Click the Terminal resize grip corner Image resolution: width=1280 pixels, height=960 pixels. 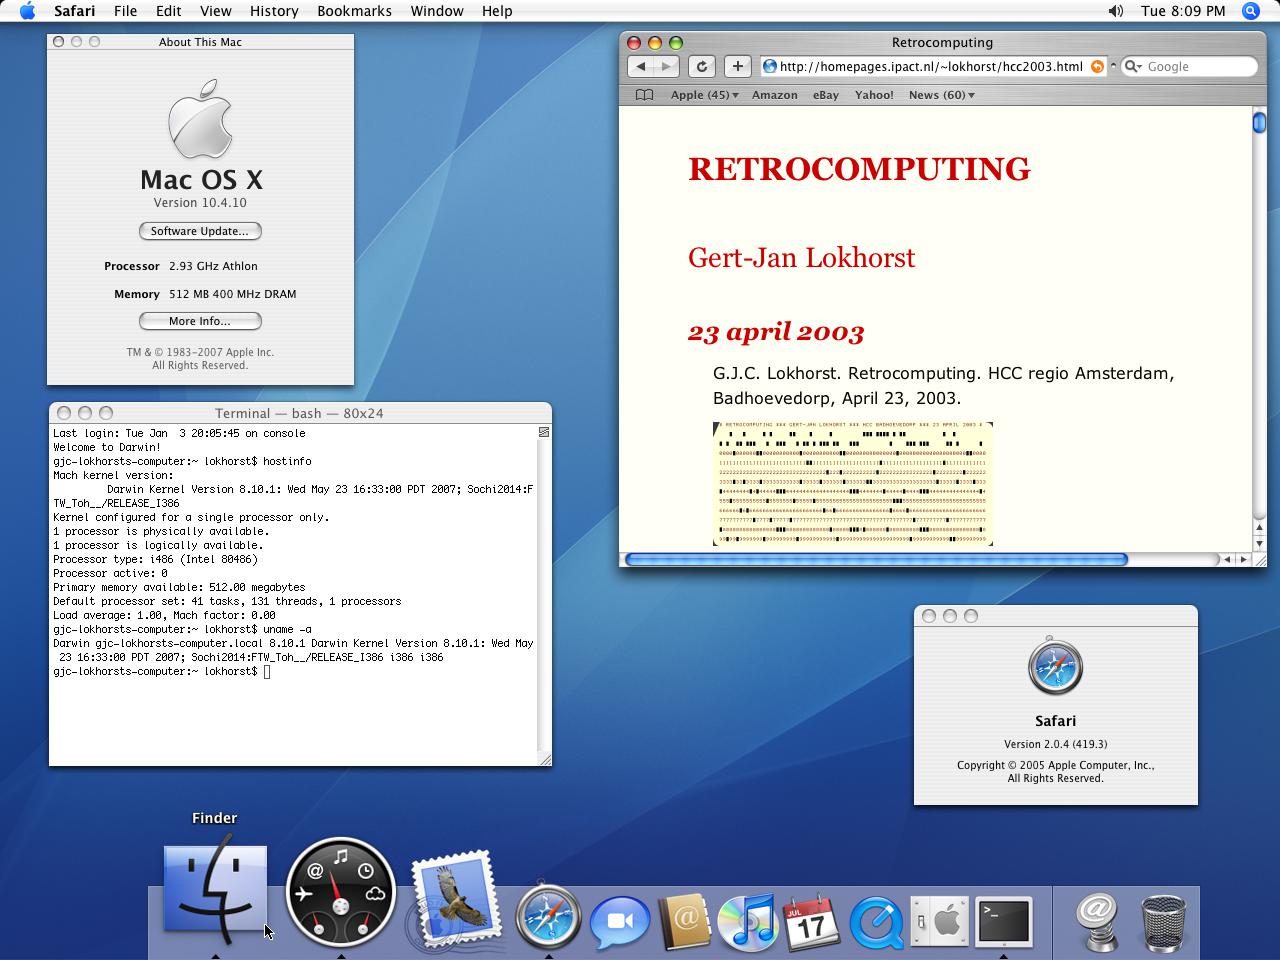pyautogui.click(x=545, y=760)
